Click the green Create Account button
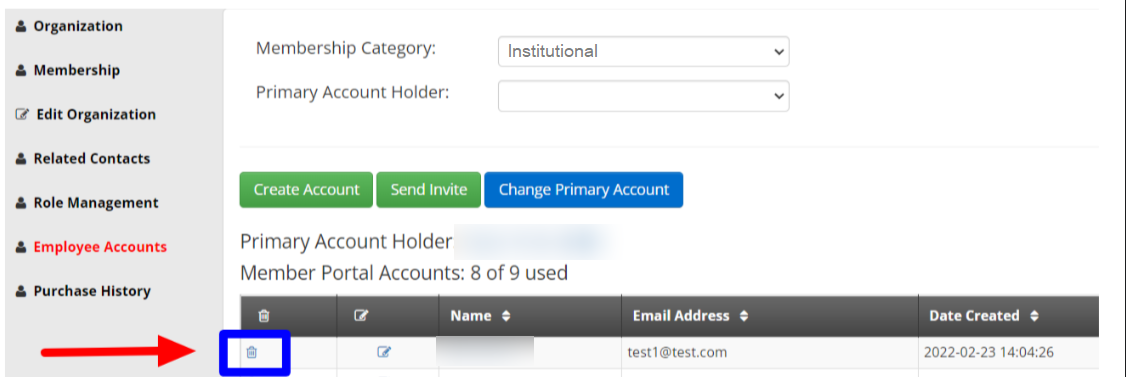The width and height of the screenshot is (1126, 377). pos(307,190)
